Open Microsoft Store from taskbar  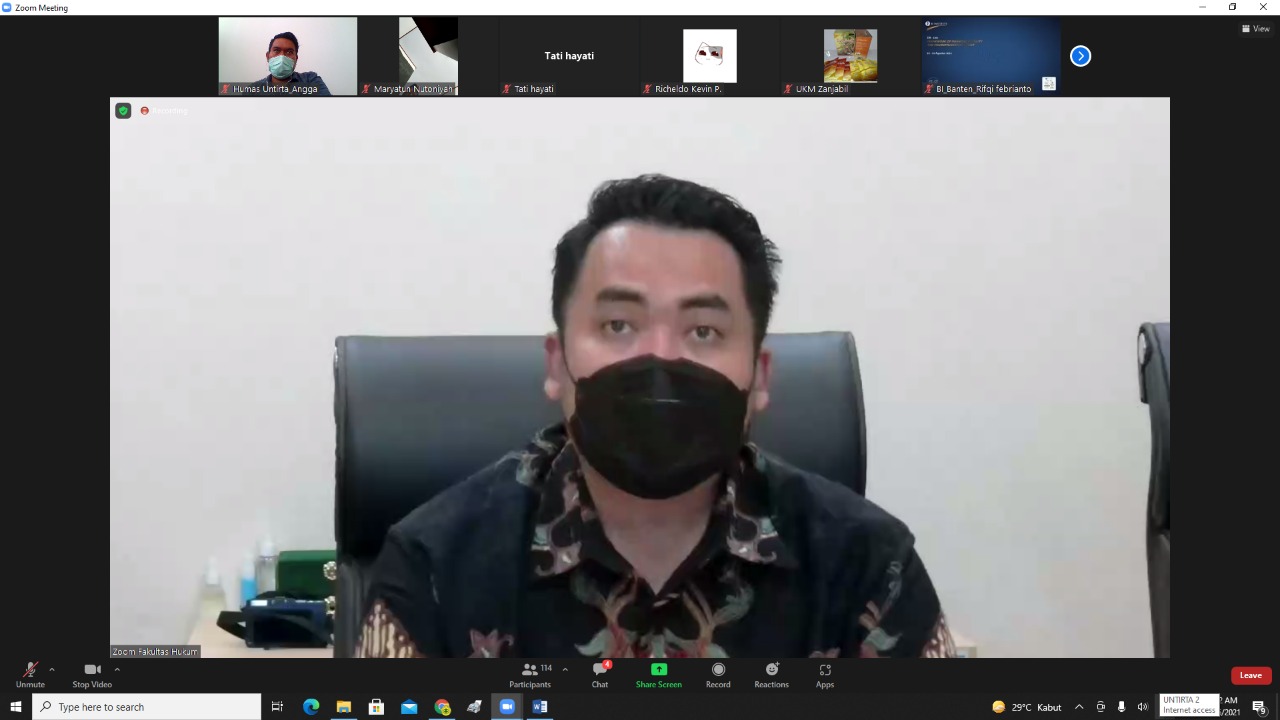pyautogui.click(x=376, y=707)
